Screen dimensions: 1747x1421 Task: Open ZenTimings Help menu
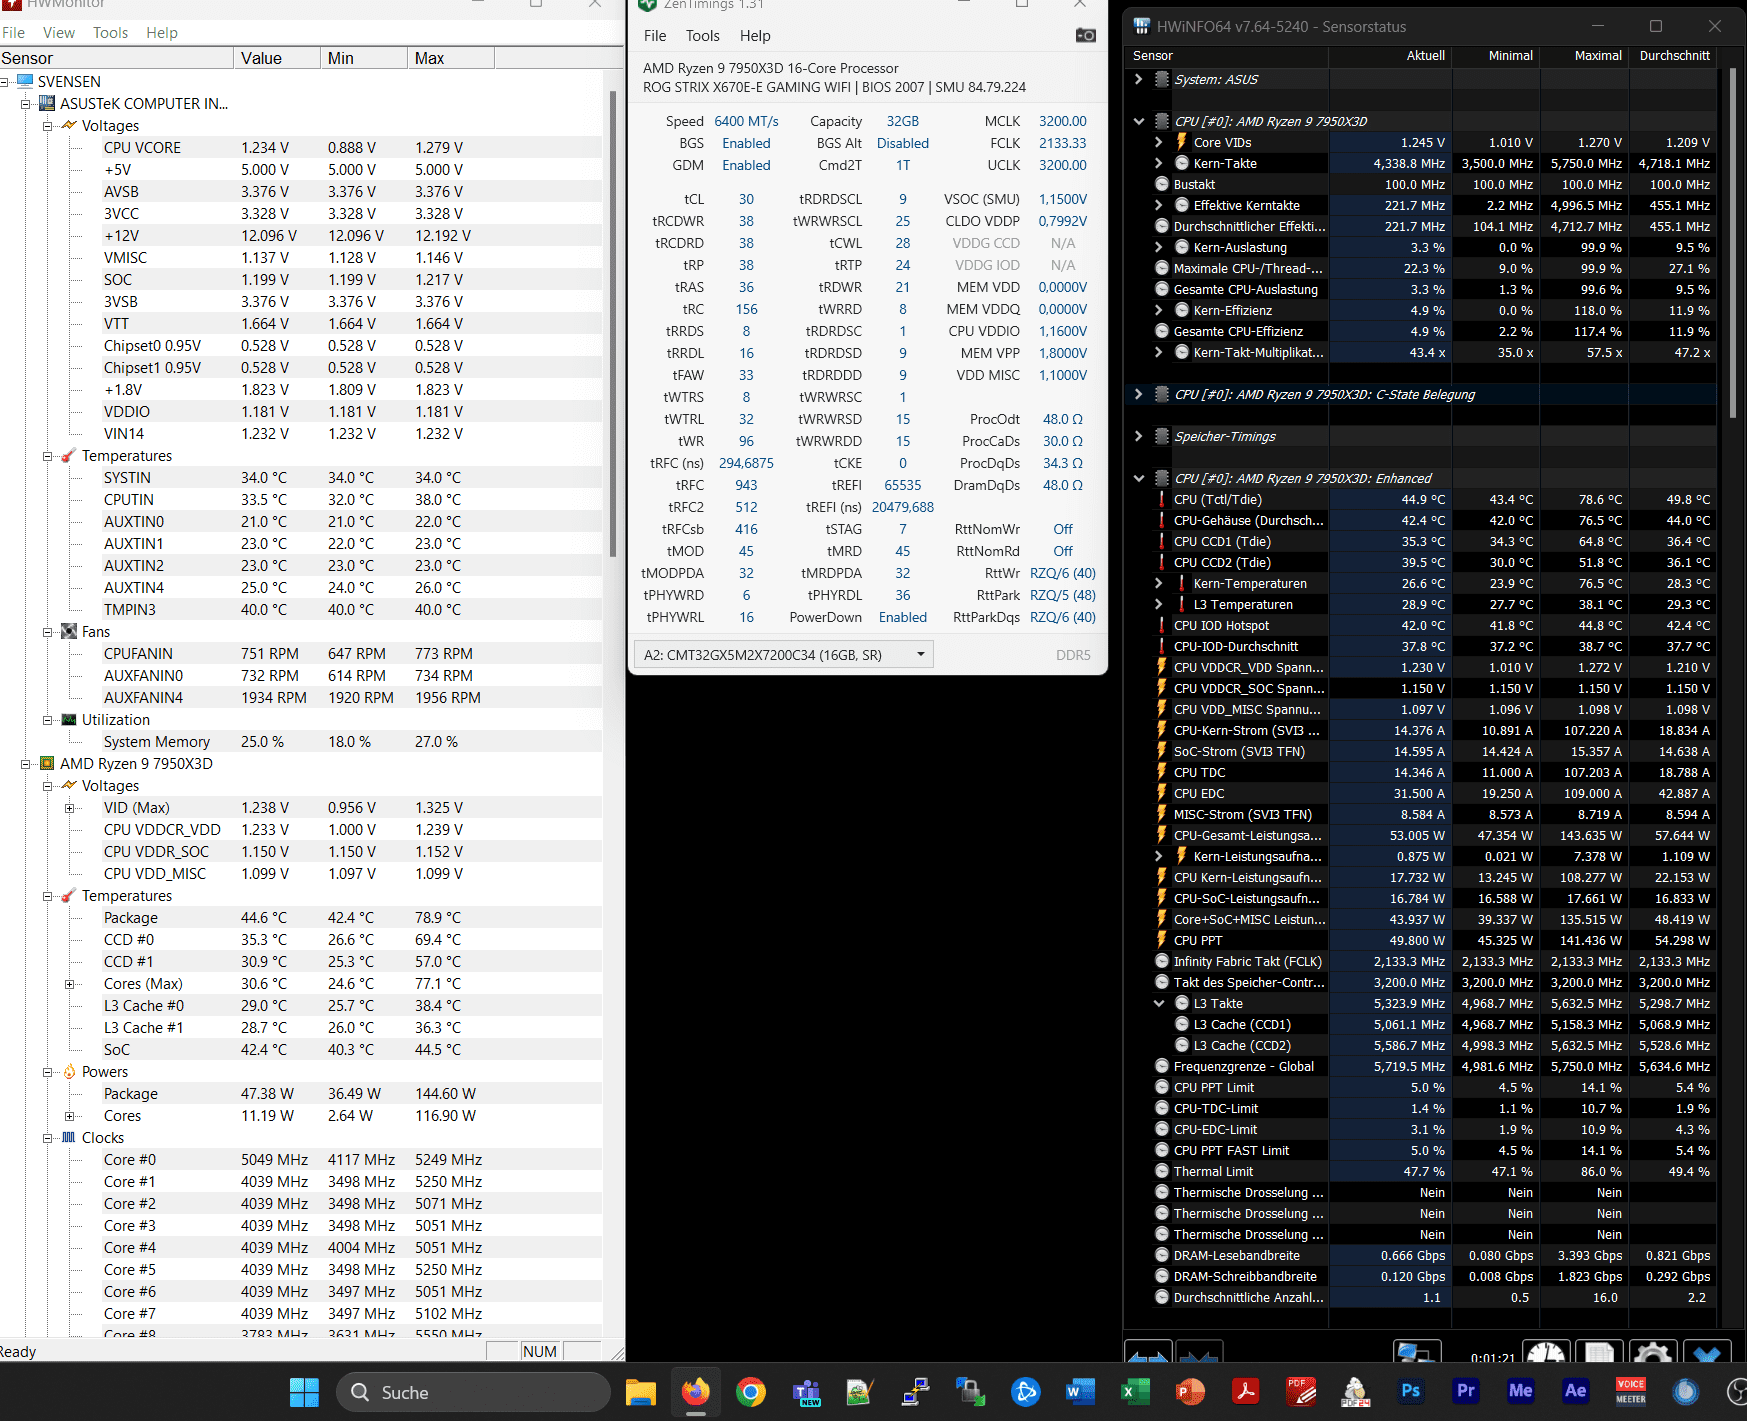click(x=755, y=35)
